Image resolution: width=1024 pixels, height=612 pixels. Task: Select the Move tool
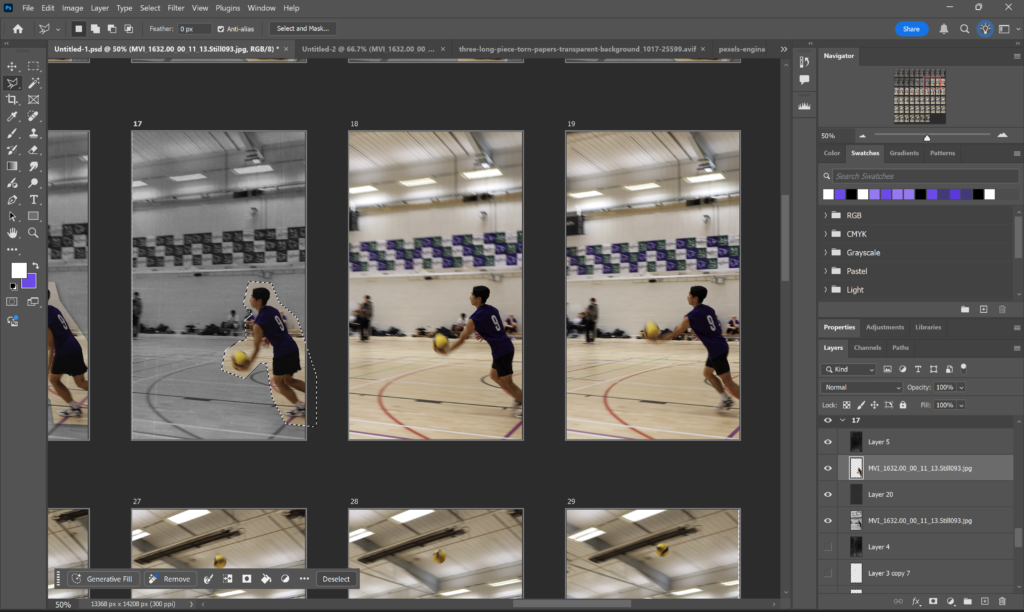pyautogui.click(x=12, y=66)
